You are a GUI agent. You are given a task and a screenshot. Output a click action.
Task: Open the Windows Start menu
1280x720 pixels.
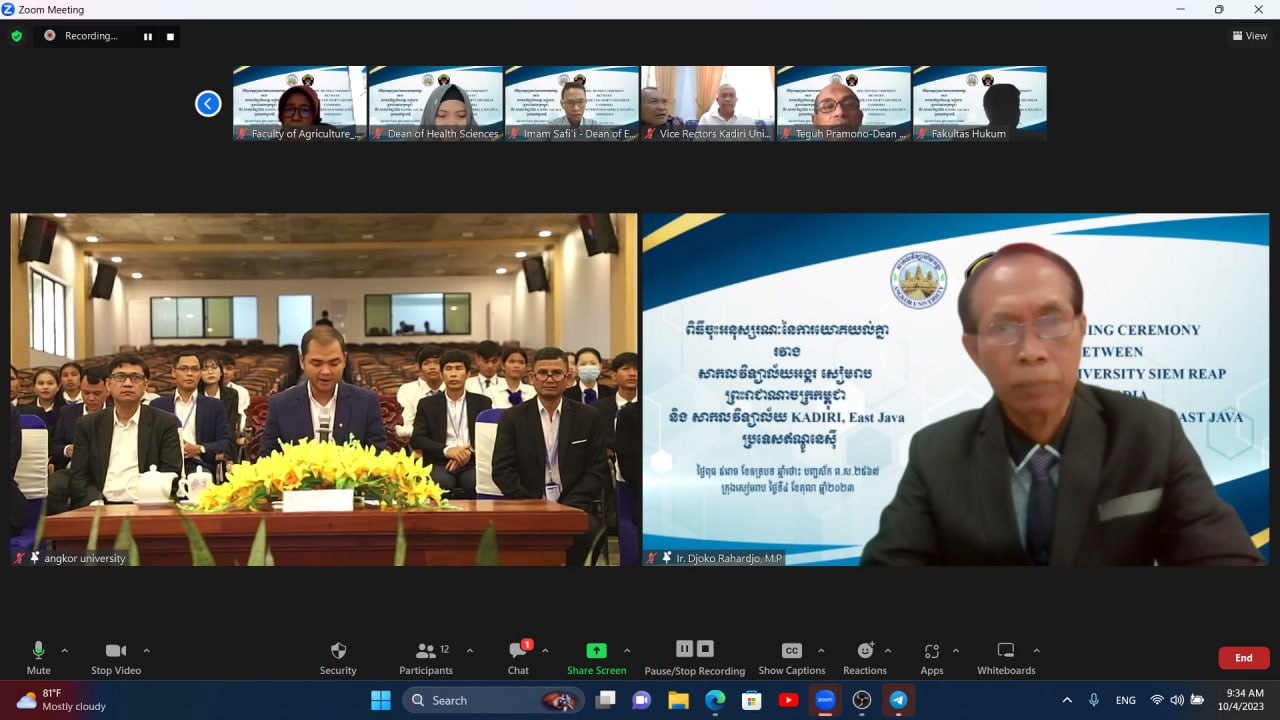click(380, 700)
